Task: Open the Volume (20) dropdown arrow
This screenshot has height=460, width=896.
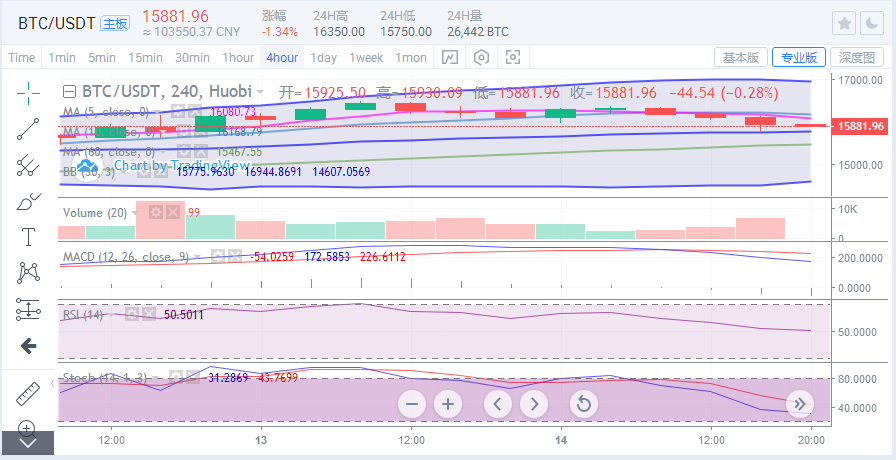Action: coord(136,213)
